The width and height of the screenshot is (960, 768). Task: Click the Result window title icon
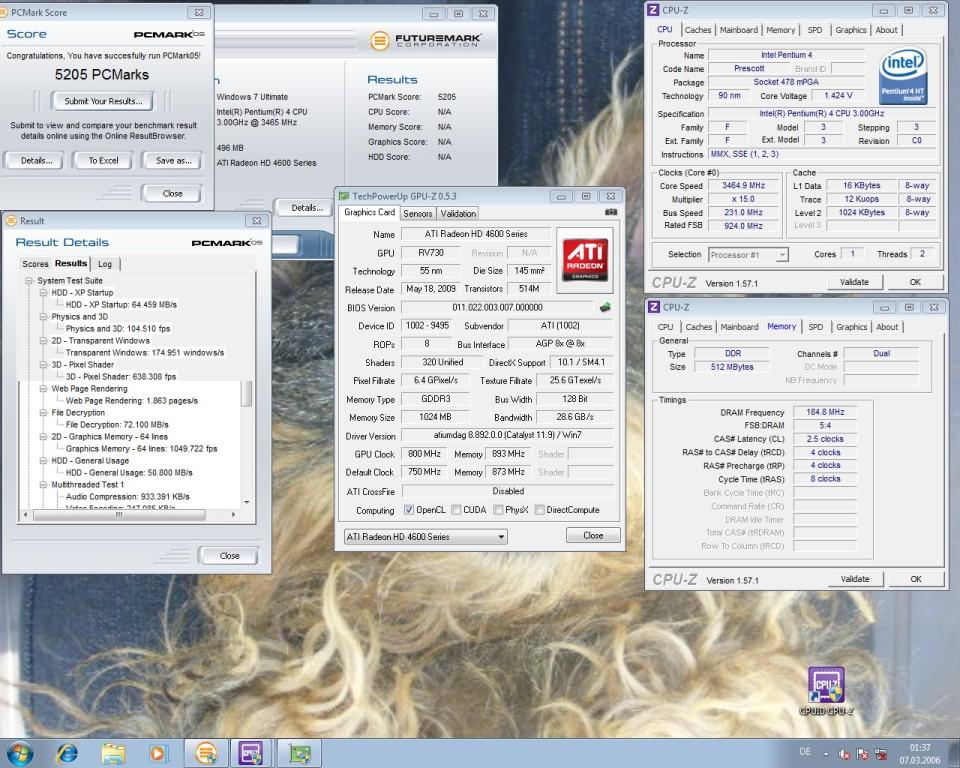coord(11,220)
